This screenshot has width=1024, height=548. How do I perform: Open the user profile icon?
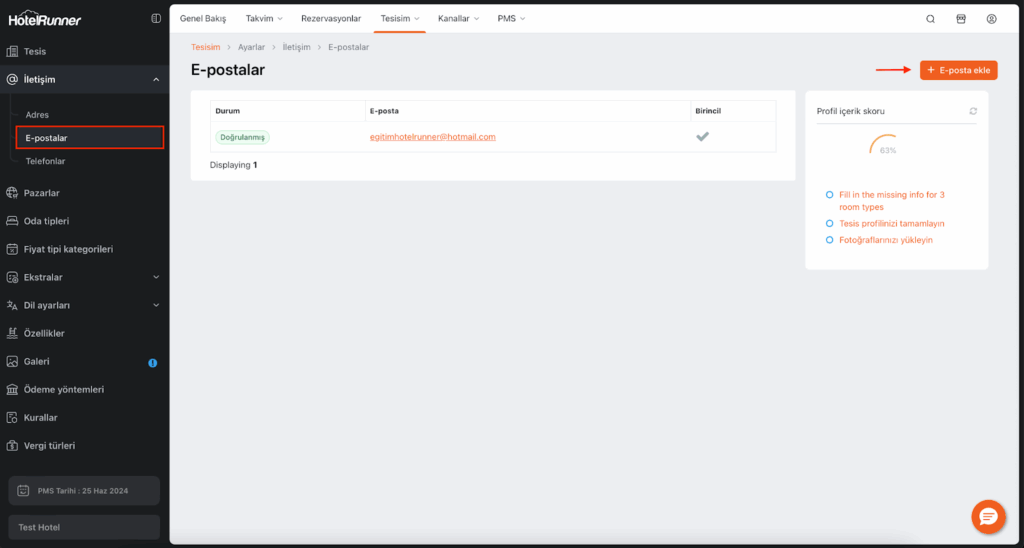(x=991, y=19)
